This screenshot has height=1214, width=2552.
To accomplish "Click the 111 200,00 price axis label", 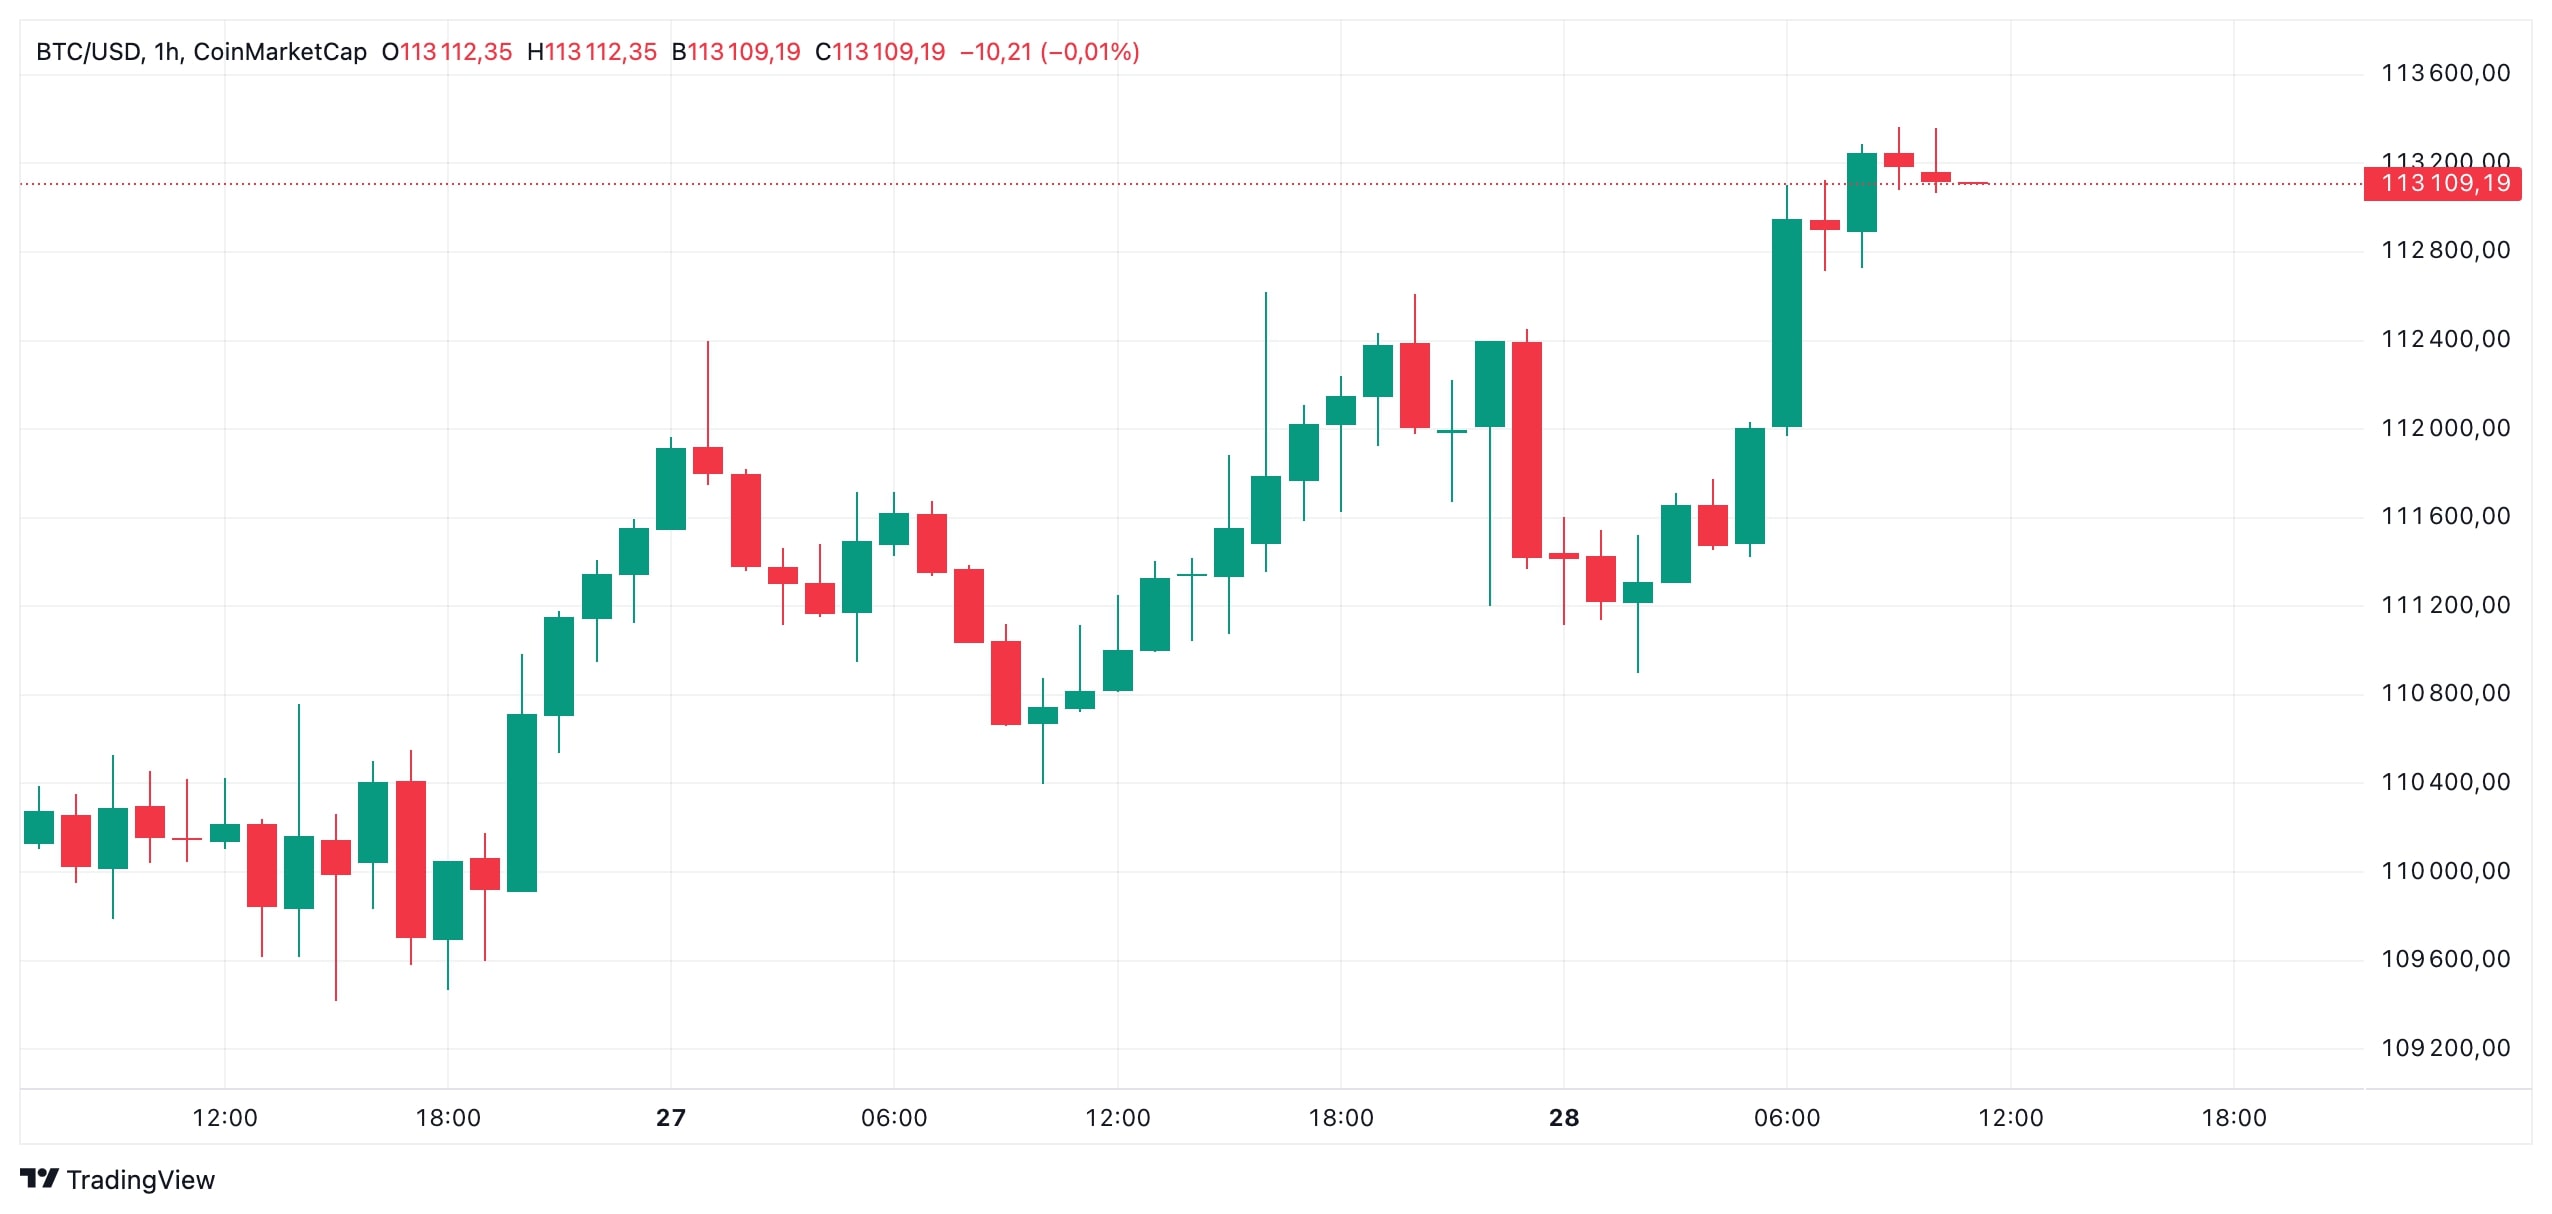I will pyautogui.click(x=2446, y=605).
